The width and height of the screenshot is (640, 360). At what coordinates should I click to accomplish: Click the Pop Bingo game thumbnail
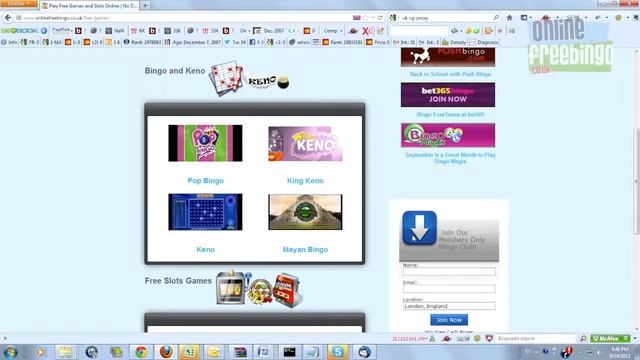205,143
